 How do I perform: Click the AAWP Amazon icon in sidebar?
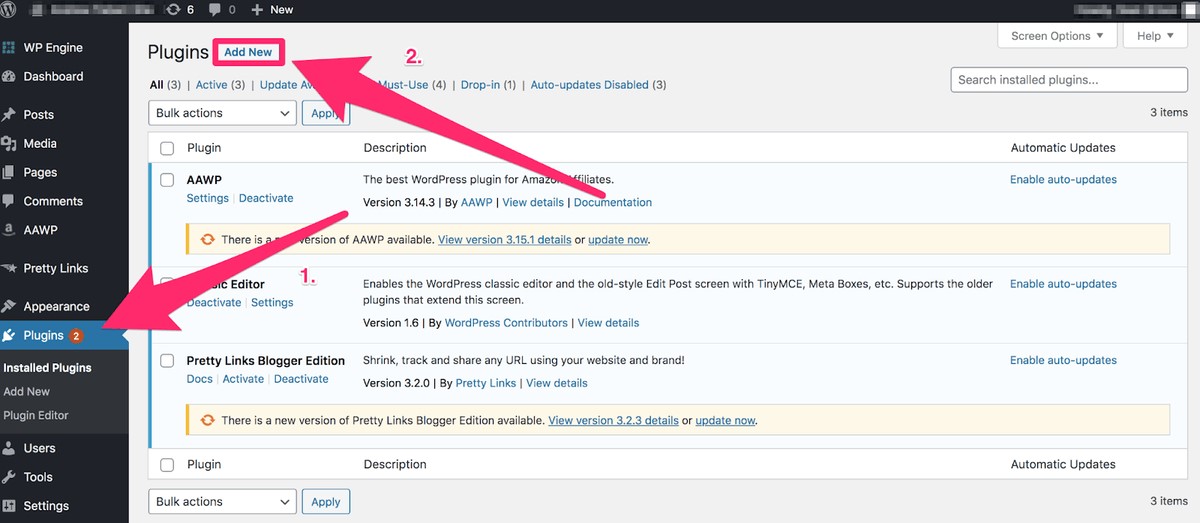(x=10, y=230)
